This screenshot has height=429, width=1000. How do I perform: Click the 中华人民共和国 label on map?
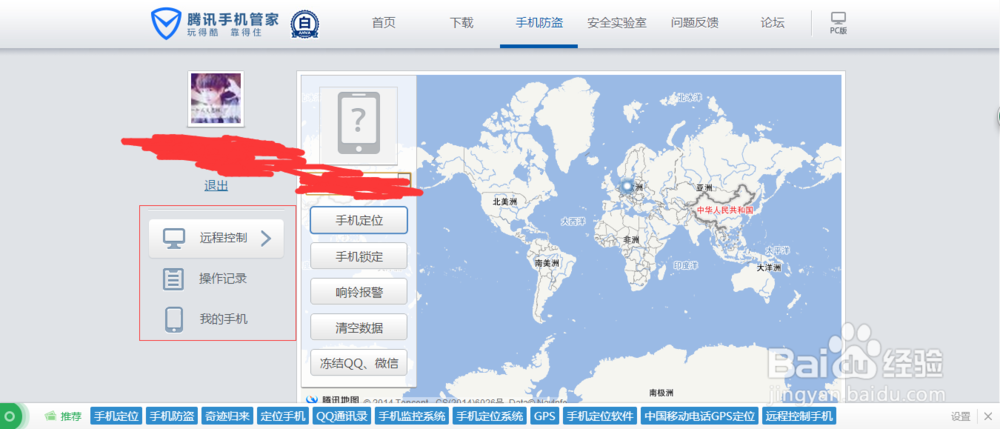tap(725, 209)
